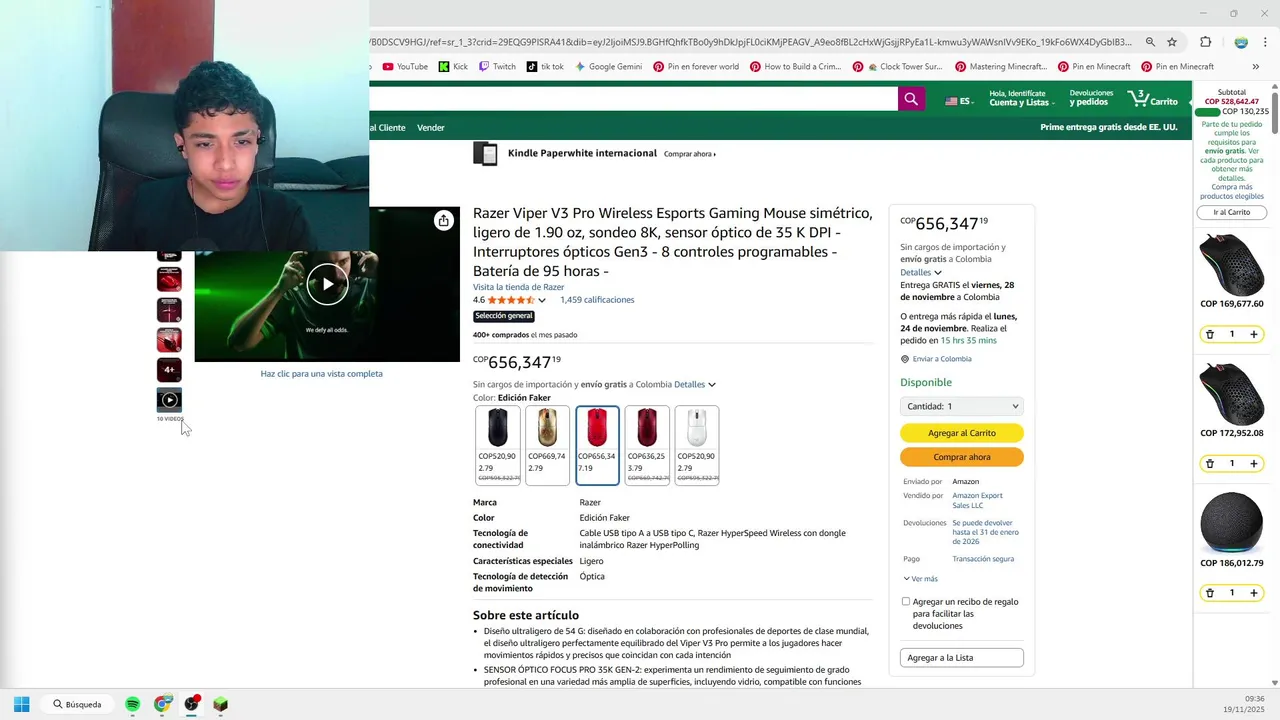Select the red Faker edition swatch
Viewport: 1280px width, 720px height.
[597, 445]
